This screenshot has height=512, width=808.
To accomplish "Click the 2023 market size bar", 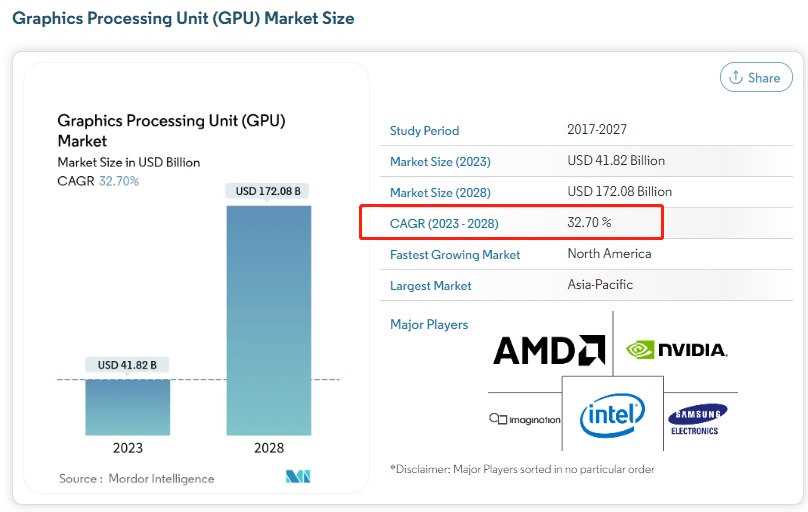I will (x=127, y=406).
